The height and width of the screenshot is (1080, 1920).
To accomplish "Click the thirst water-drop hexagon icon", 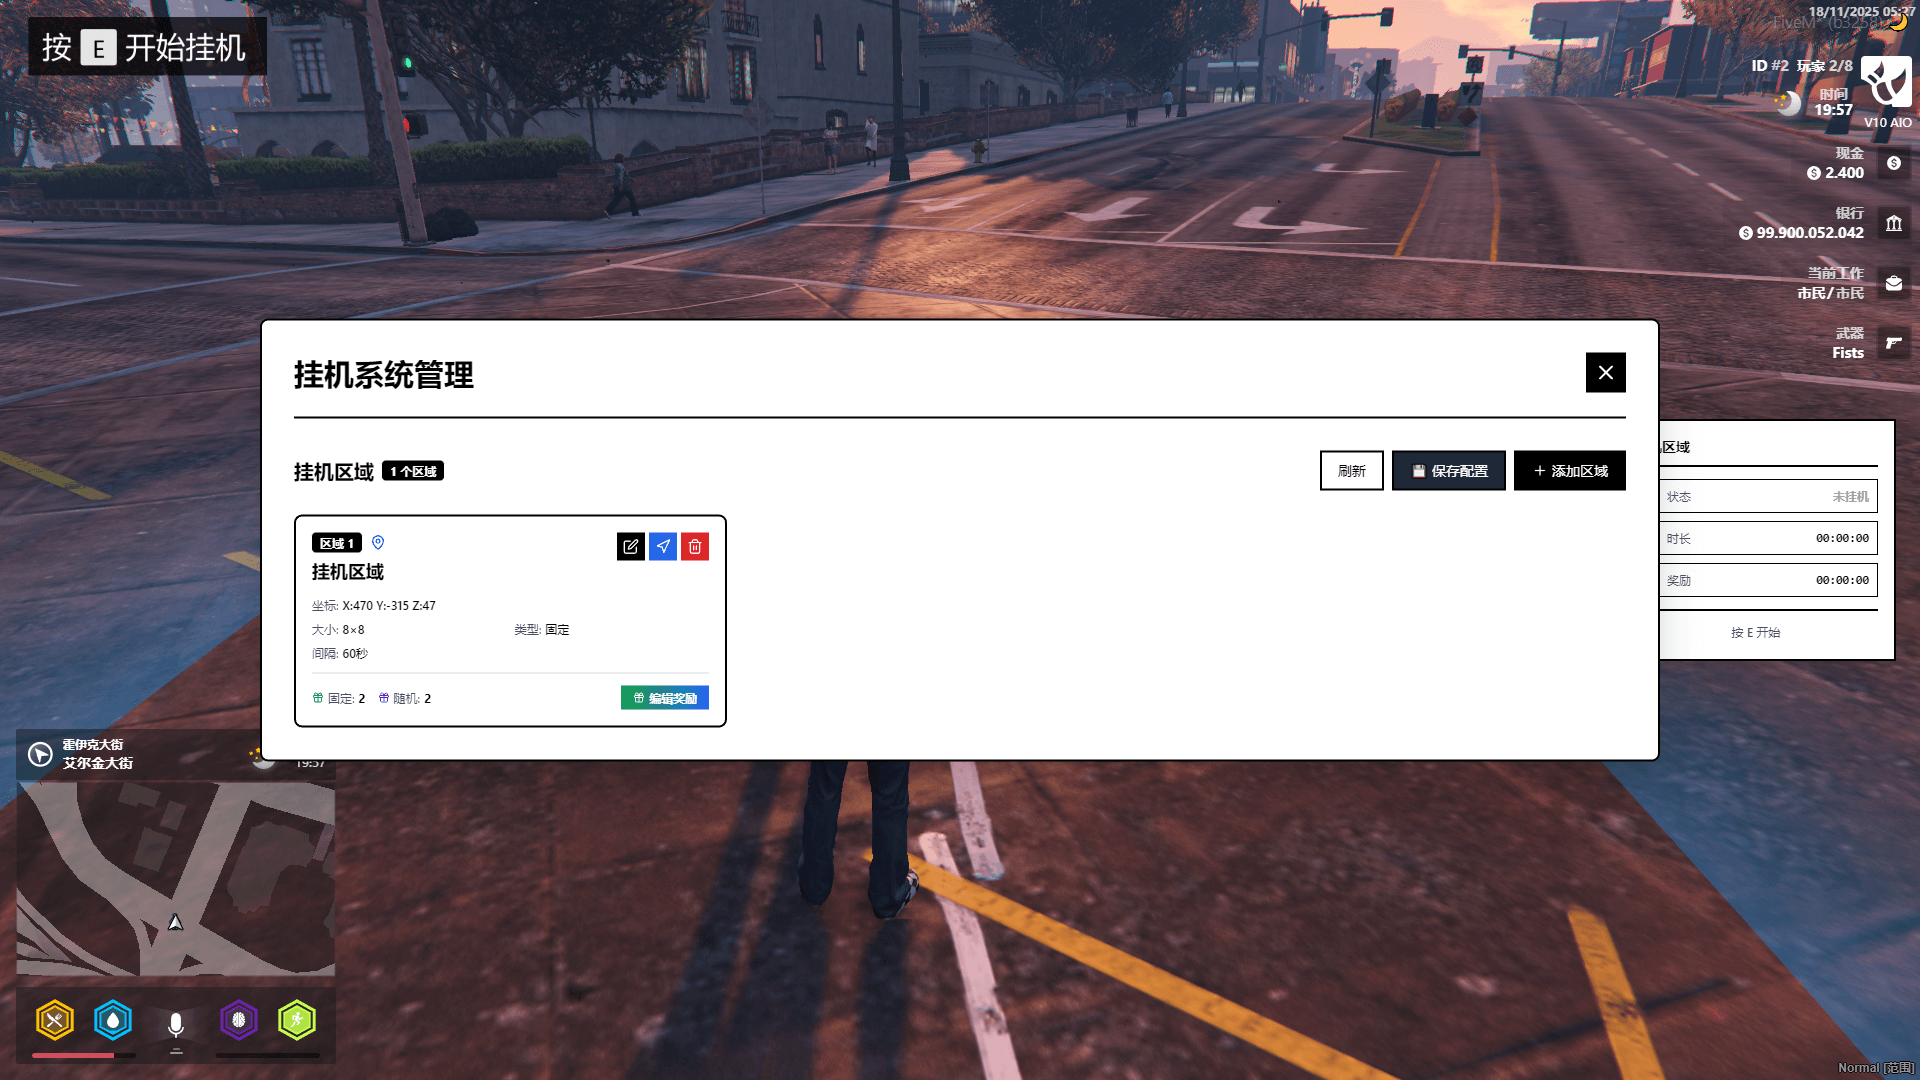I will [113, 1021].
